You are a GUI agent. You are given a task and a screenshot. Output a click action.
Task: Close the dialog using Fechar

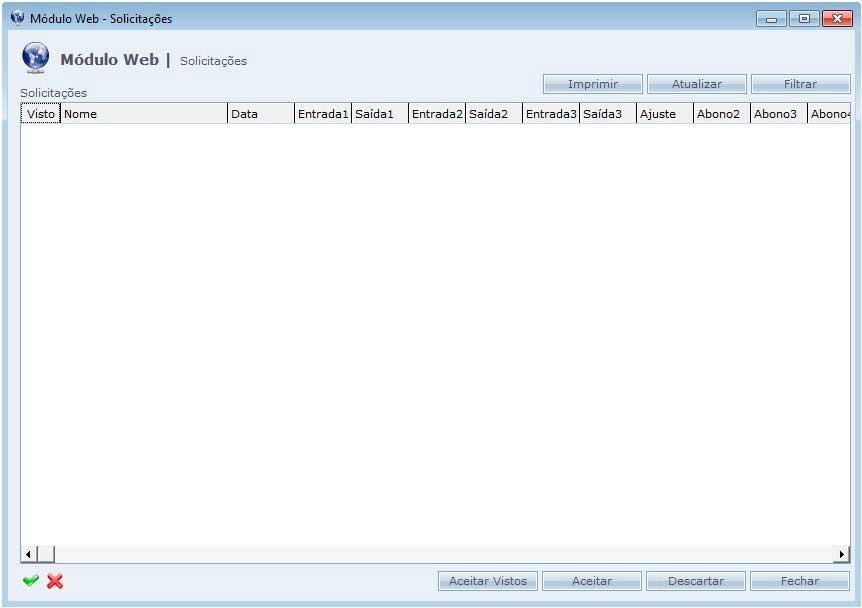(800, 581)
